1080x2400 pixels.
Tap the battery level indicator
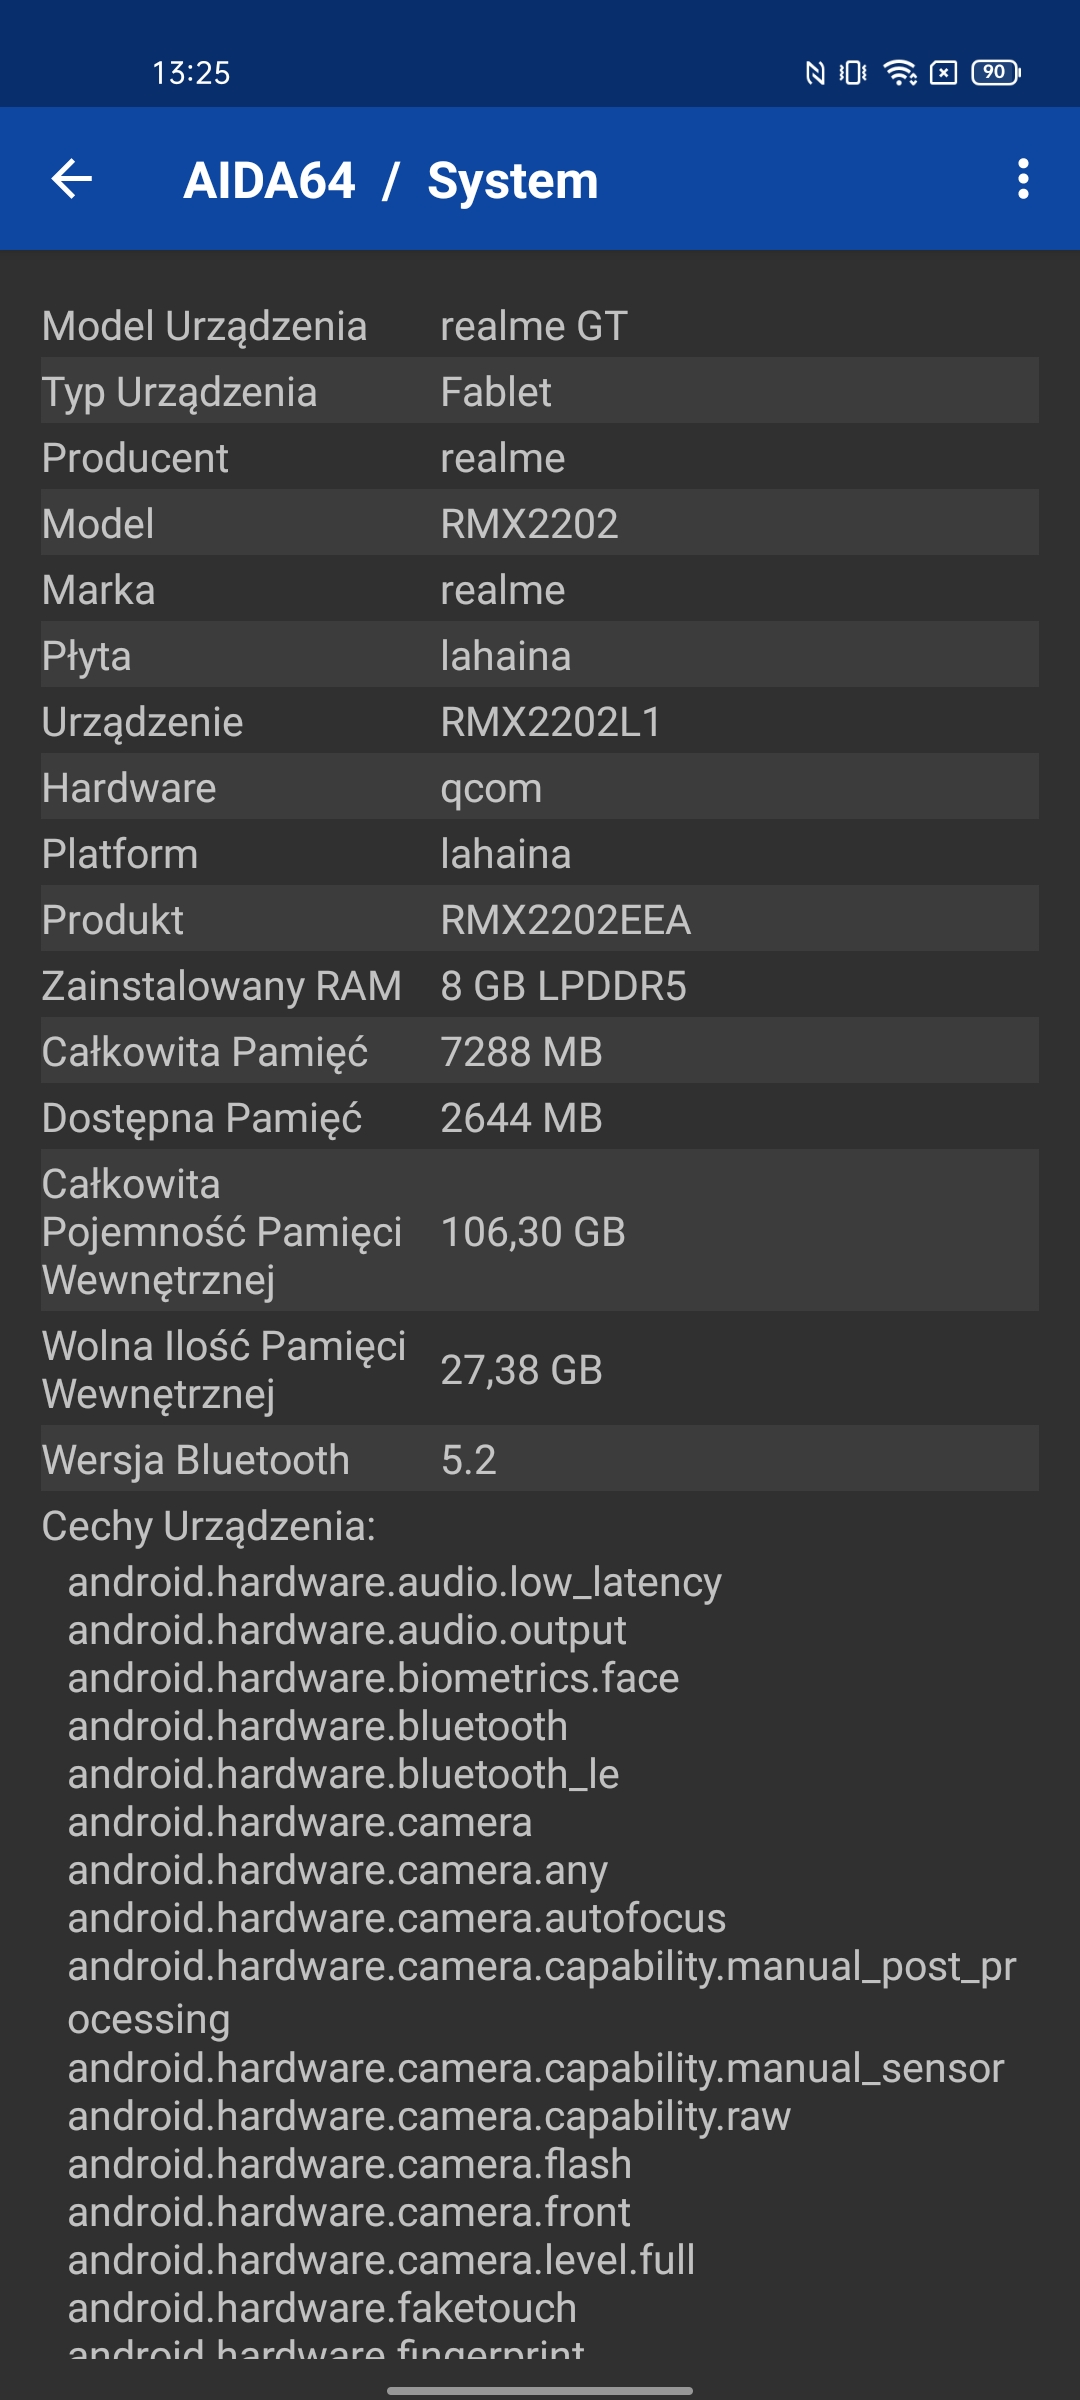[996, 72]
